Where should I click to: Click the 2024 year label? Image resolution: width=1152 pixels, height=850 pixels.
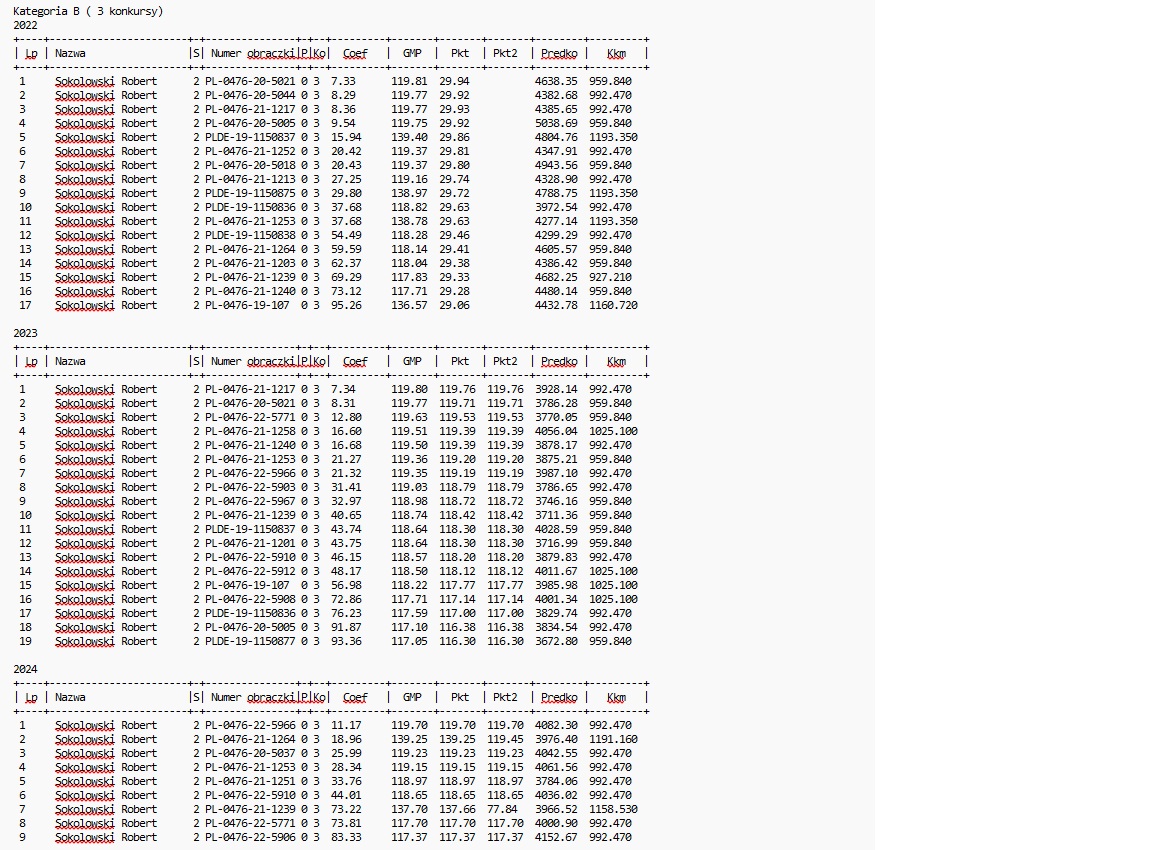point(25,669)
